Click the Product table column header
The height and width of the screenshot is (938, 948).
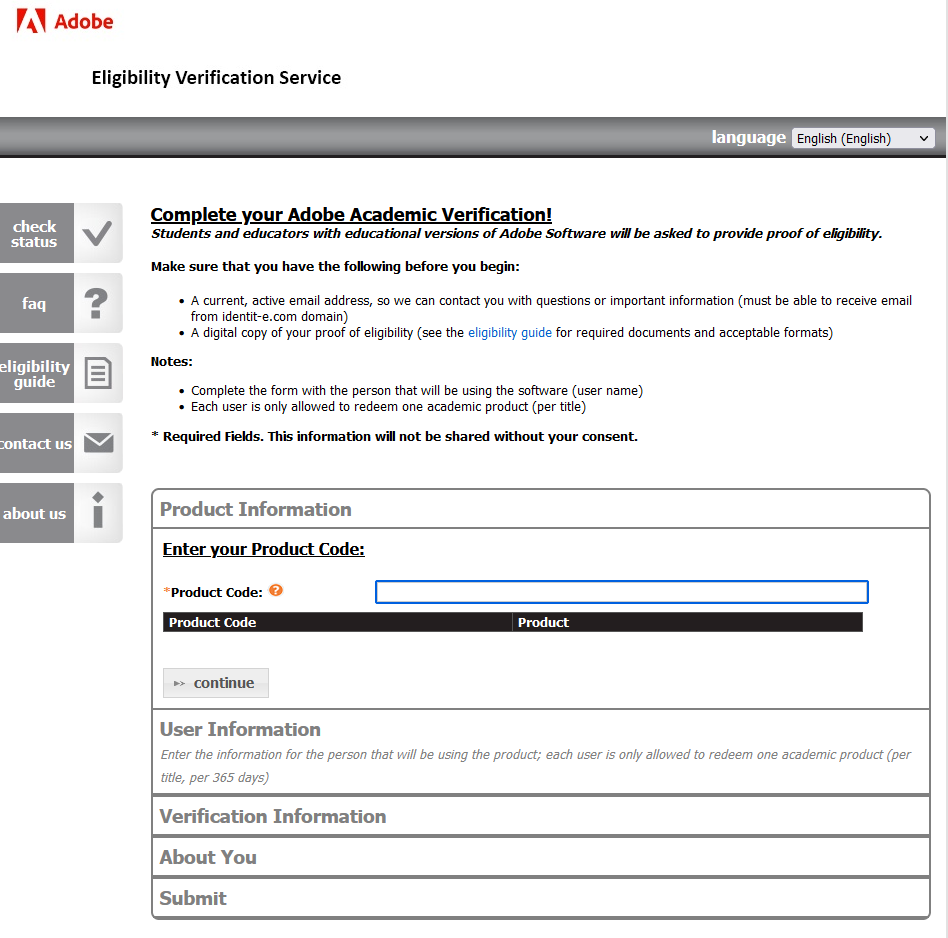tap(687, 622)
